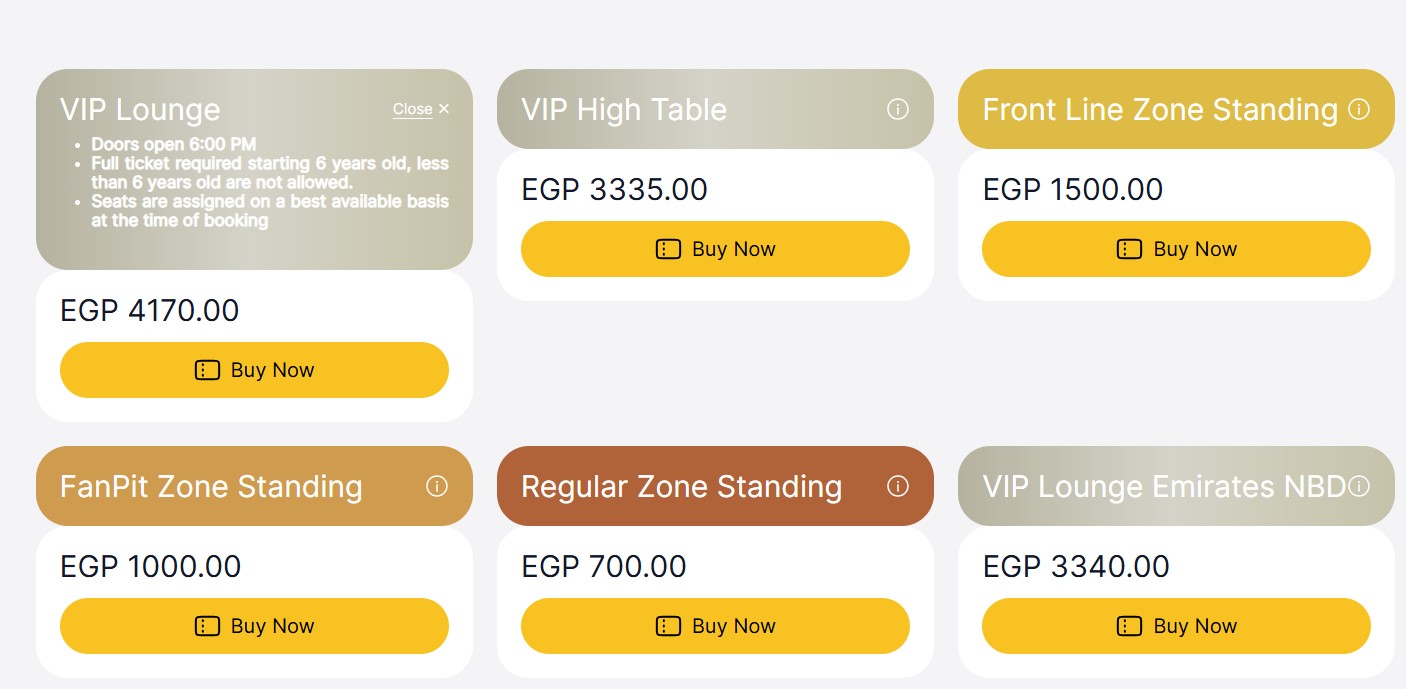Select the Front Line Zone Standing header

click(1160, 109)
